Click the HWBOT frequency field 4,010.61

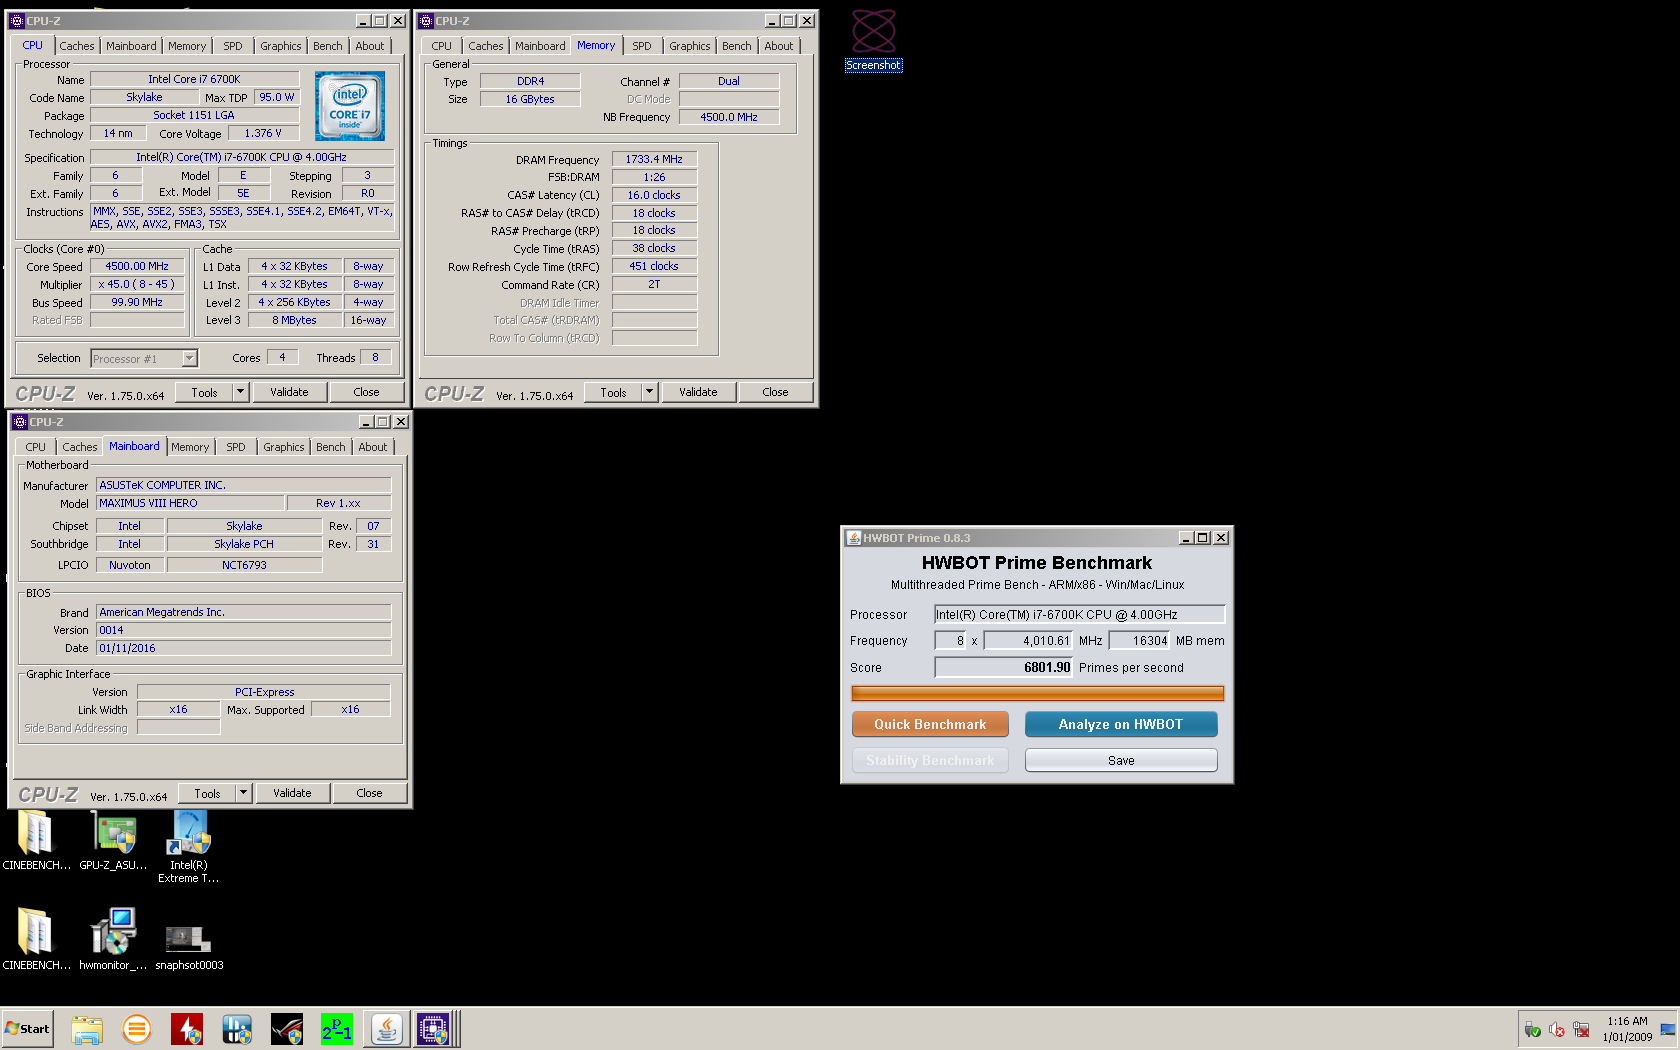[x=1028, y=641]
